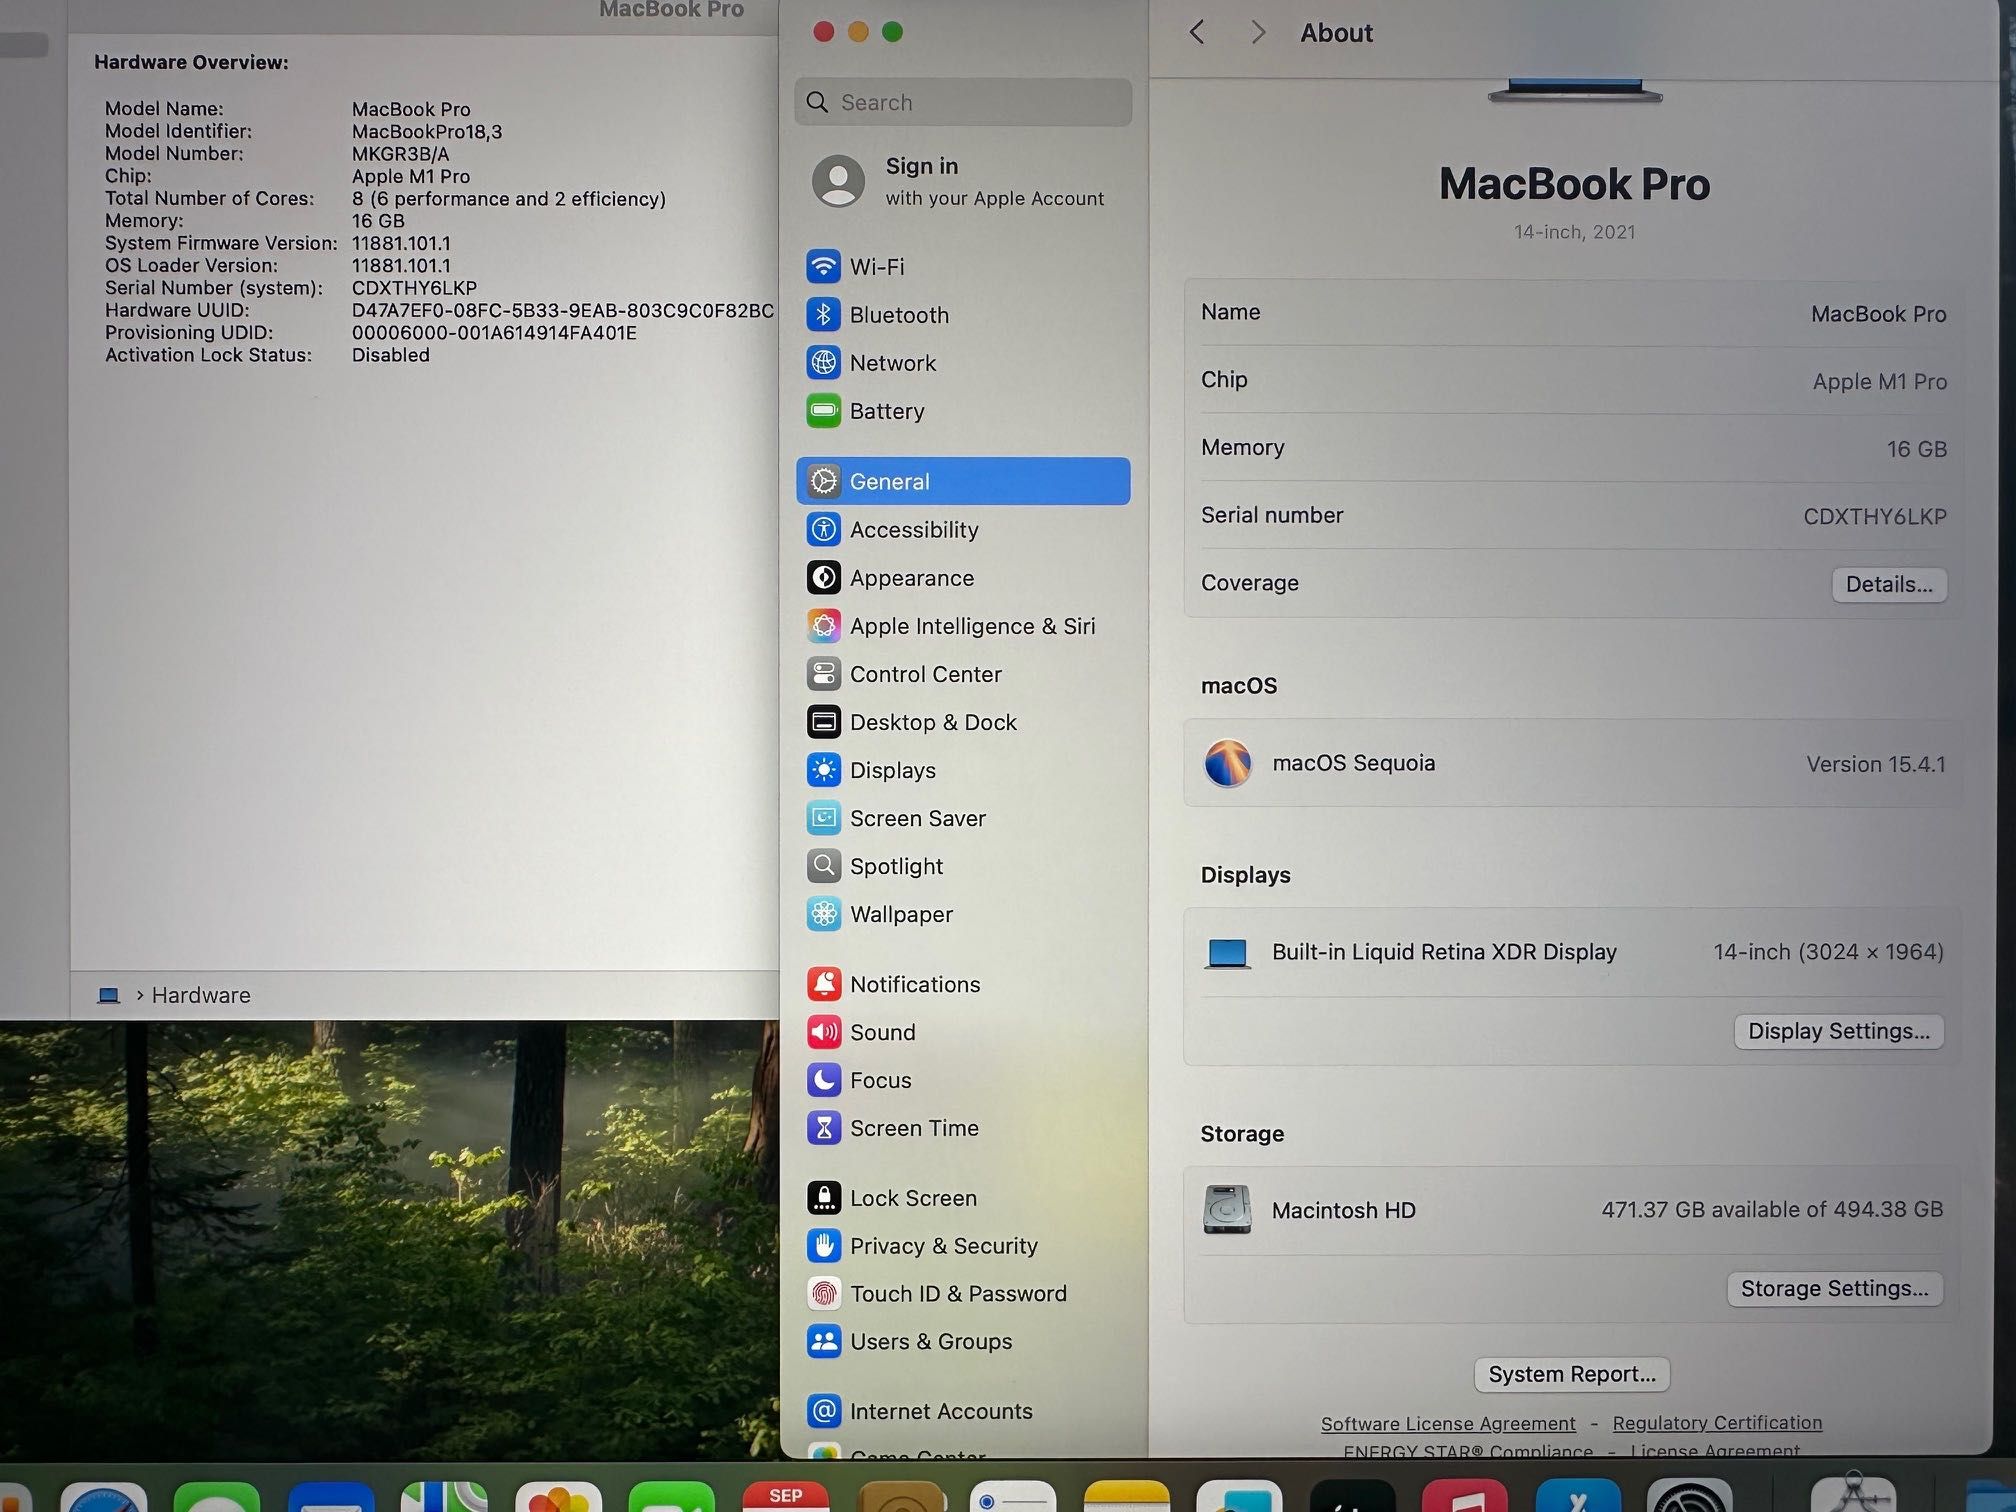Open Notifications settings
Screen dimensions: 2016x1512
click(963, 984)
